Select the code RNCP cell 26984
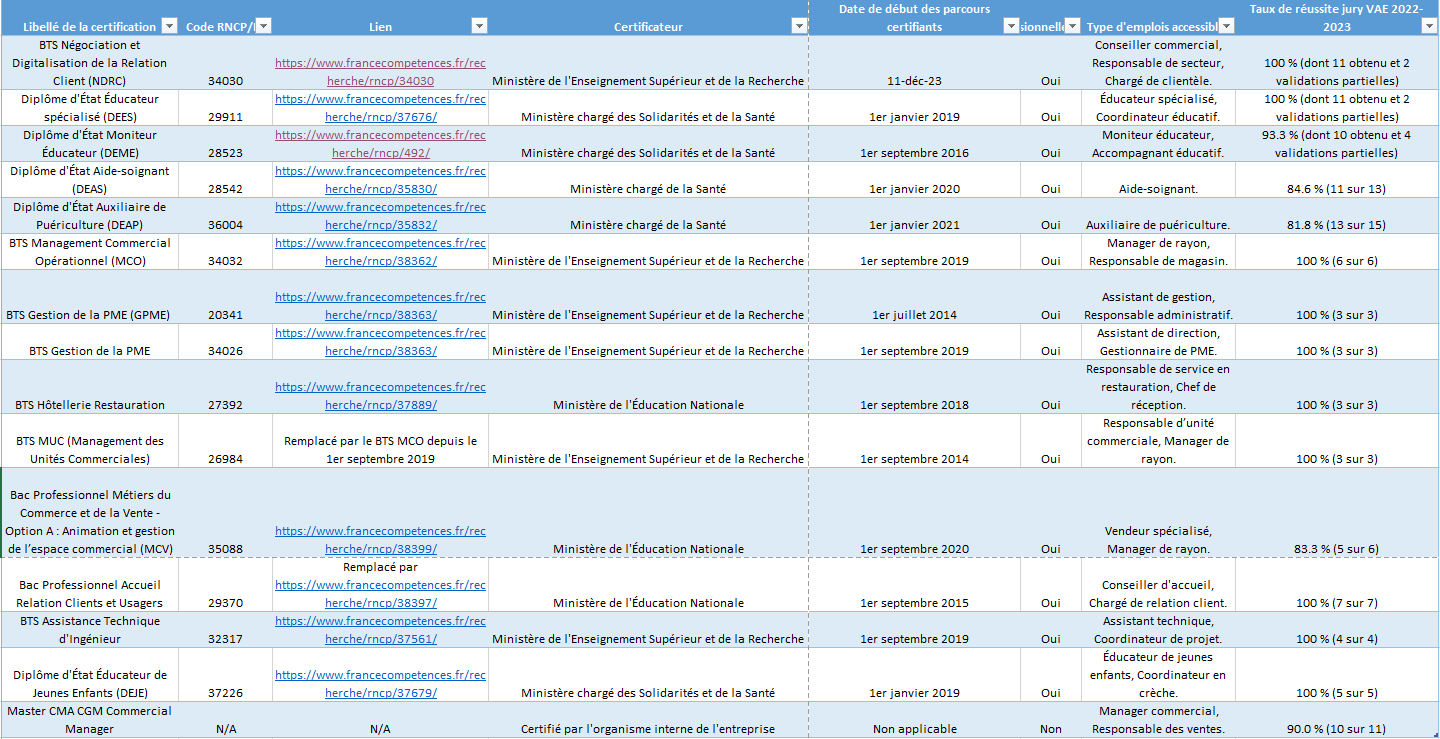Screen dimensions: 1440x739 click(225, 459)
